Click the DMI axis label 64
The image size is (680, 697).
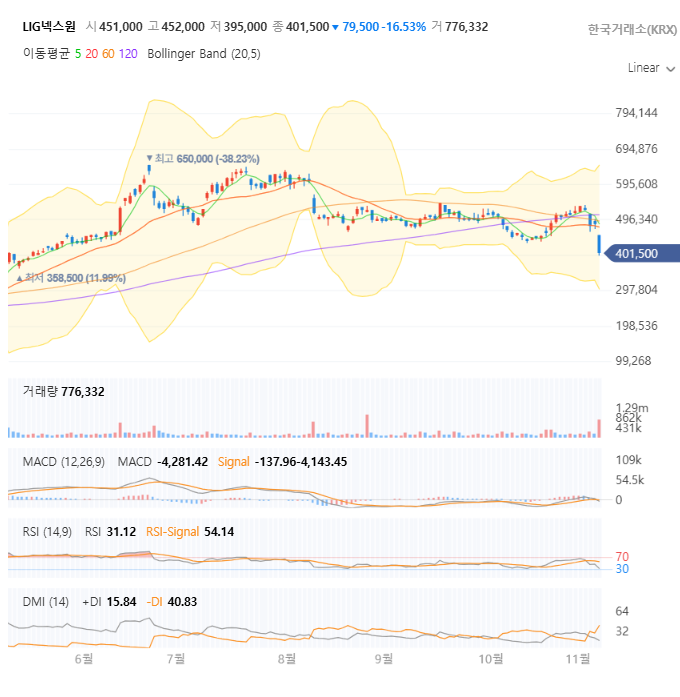coord(622,611)
